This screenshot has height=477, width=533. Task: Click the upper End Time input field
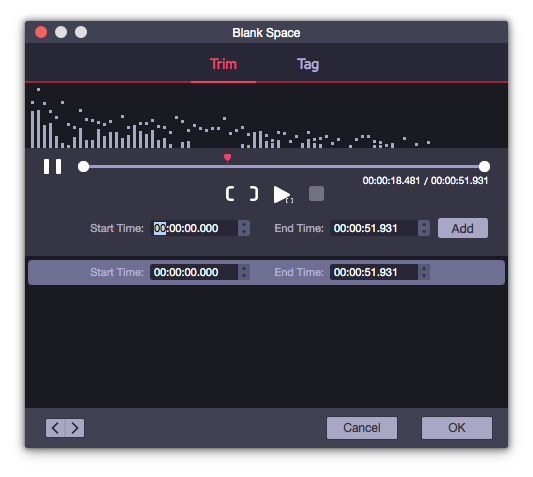374,228
